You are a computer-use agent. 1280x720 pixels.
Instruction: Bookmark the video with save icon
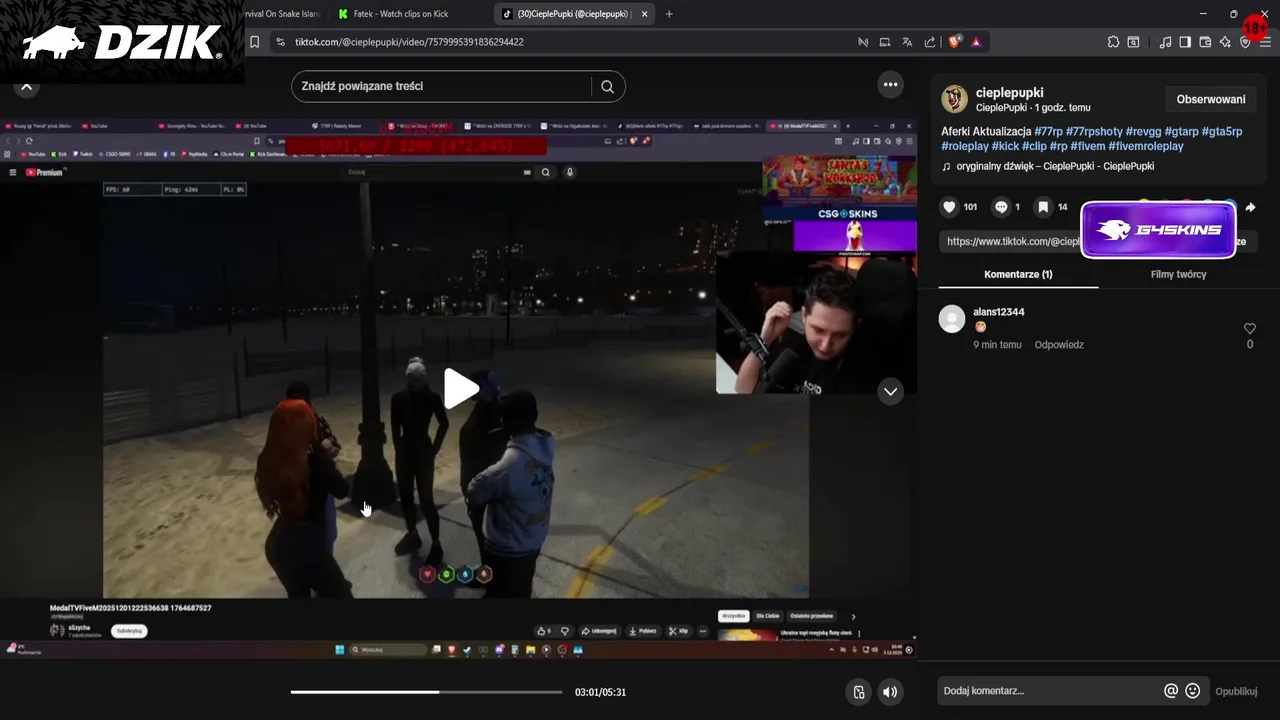1043,207
